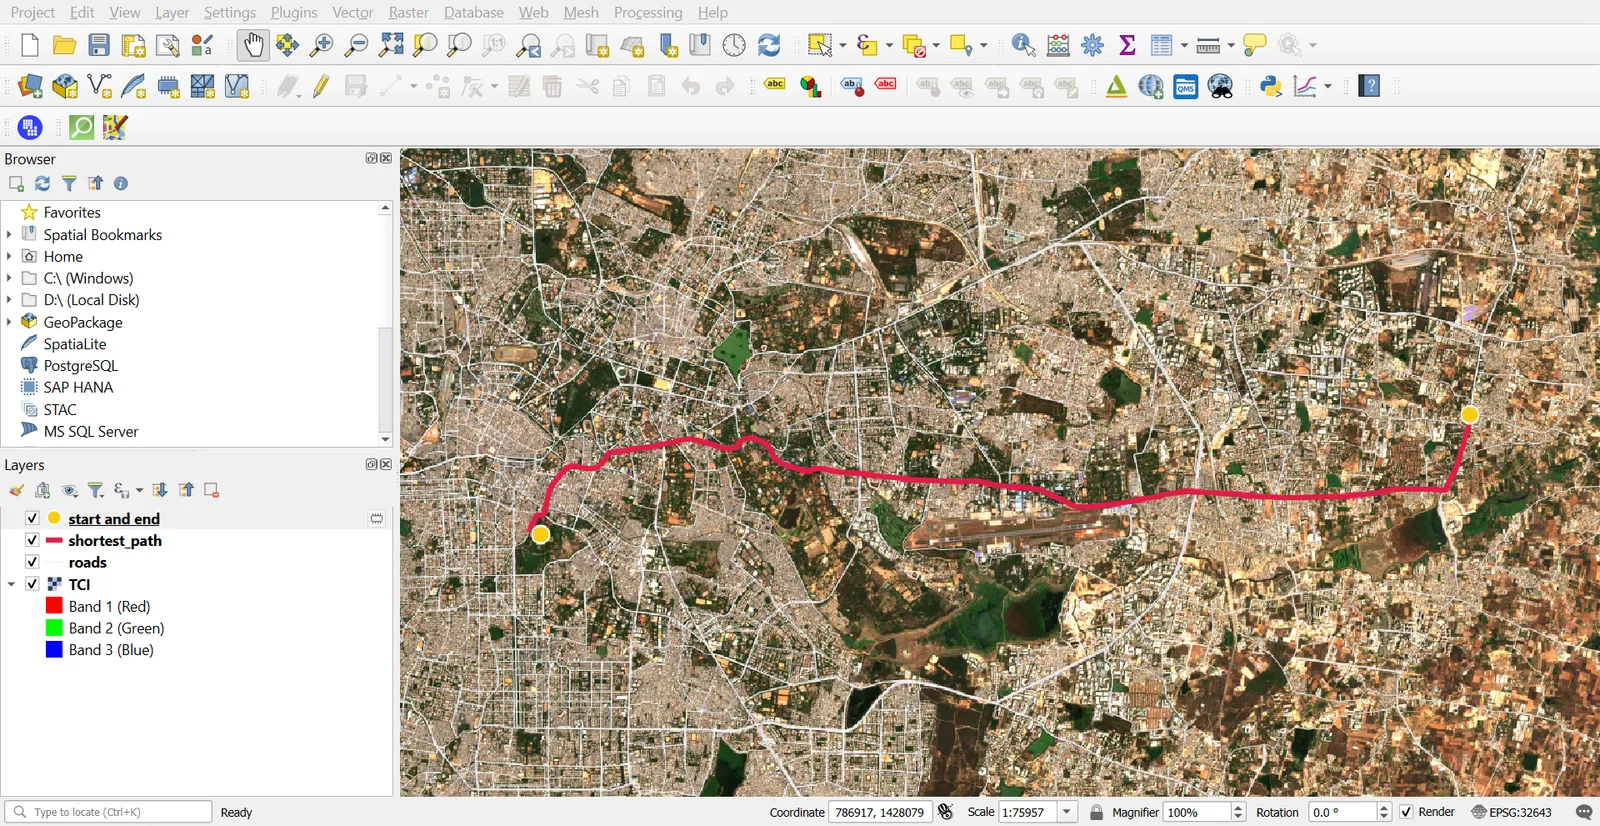Image resolution: width=1600 pixels, height=826 pixels.
Task: Open the Statistical Summary sigma icon
Action: (x=1127, y=45)
